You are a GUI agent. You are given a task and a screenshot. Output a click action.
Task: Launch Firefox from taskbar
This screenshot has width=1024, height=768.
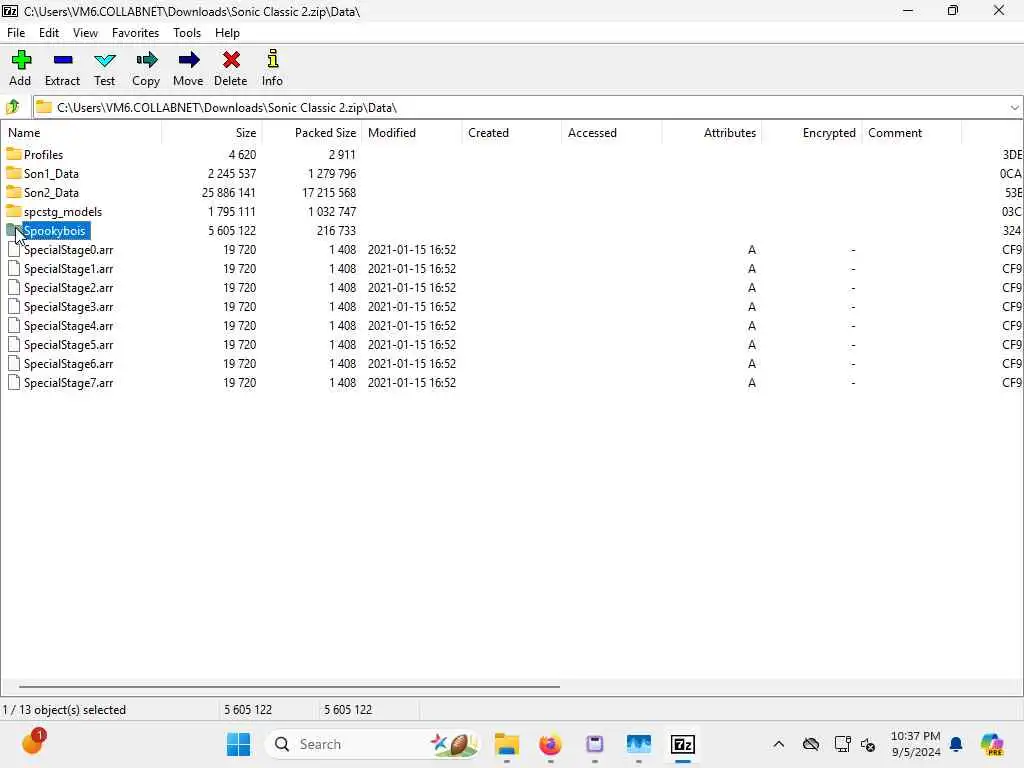(x=551, y=744)
